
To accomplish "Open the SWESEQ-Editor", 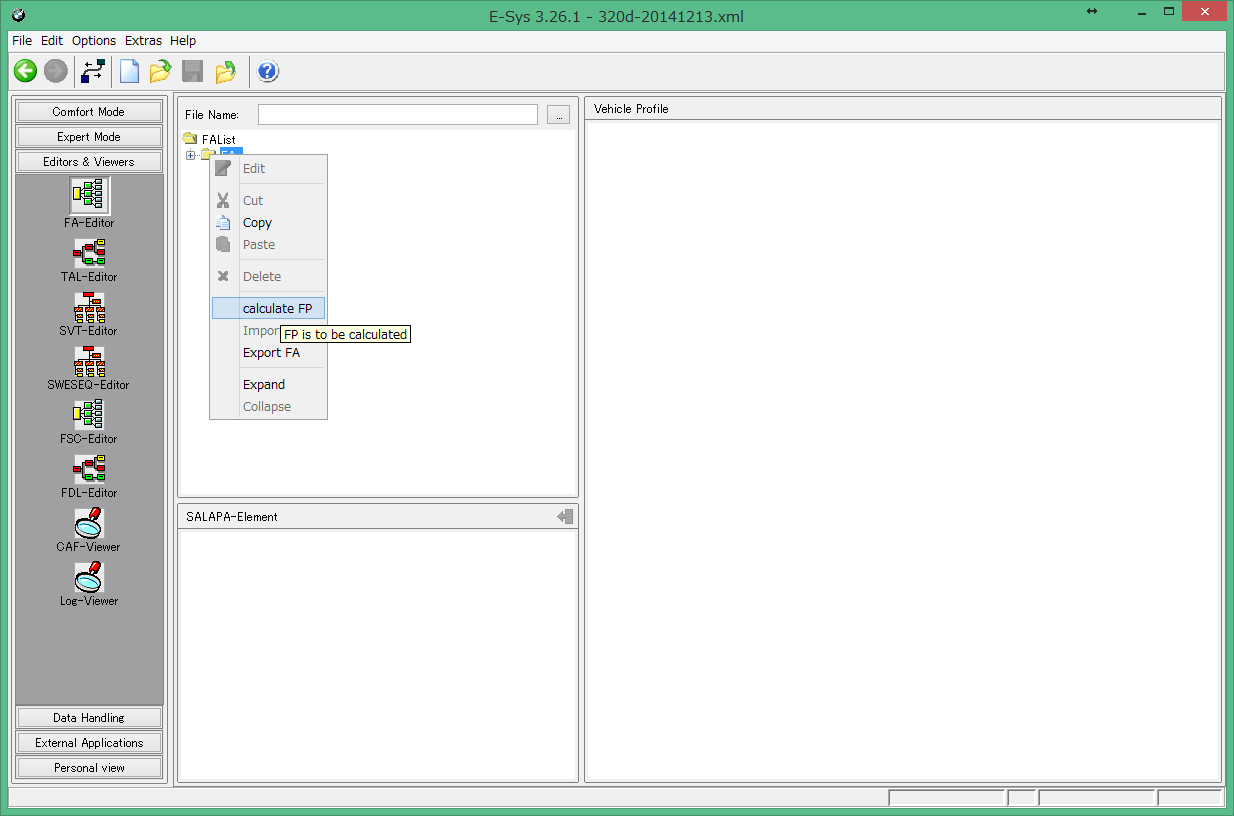I will tap(89, 360).
